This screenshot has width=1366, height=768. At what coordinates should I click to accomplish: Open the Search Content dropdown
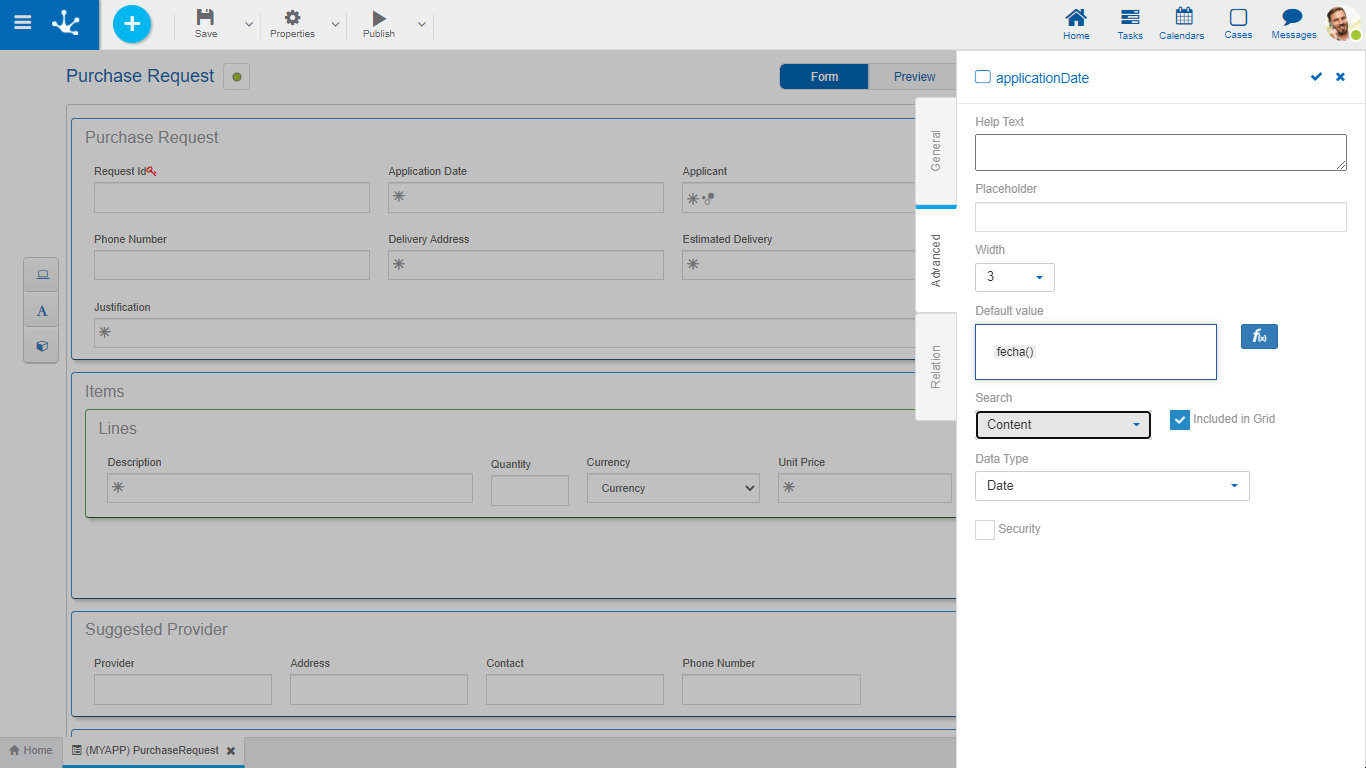[x=1063, y=425]
